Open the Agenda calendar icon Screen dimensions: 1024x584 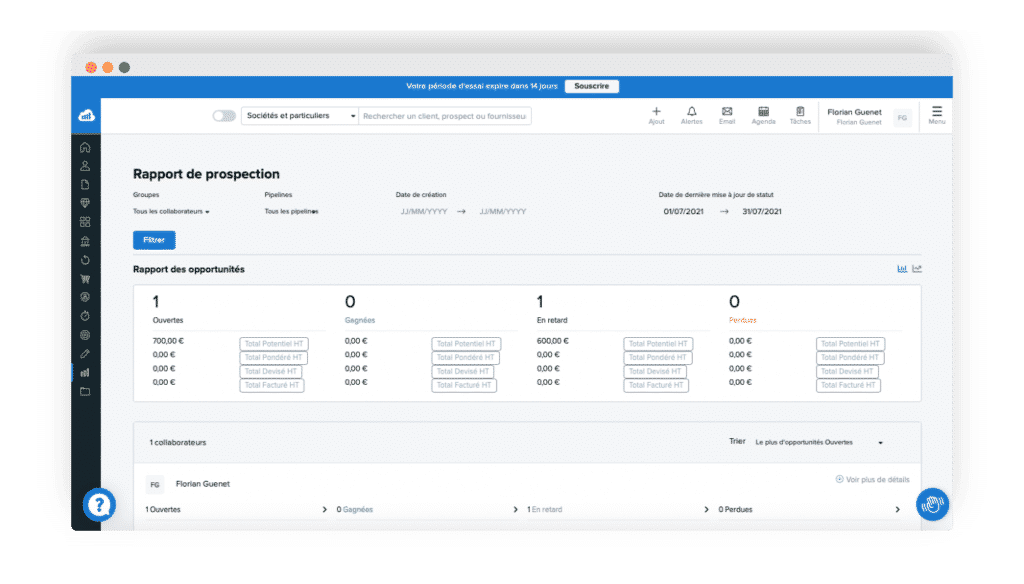[x=763, y=113]
